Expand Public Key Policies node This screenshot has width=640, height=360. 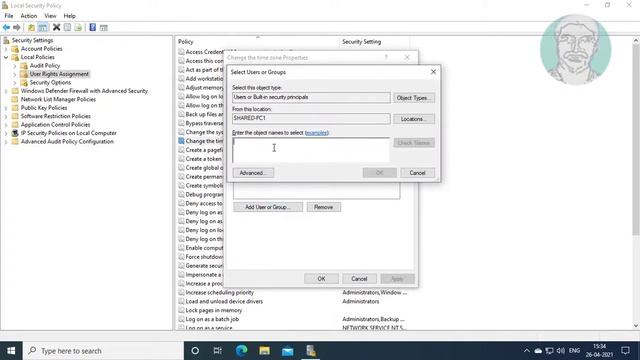tap(6, 108)
